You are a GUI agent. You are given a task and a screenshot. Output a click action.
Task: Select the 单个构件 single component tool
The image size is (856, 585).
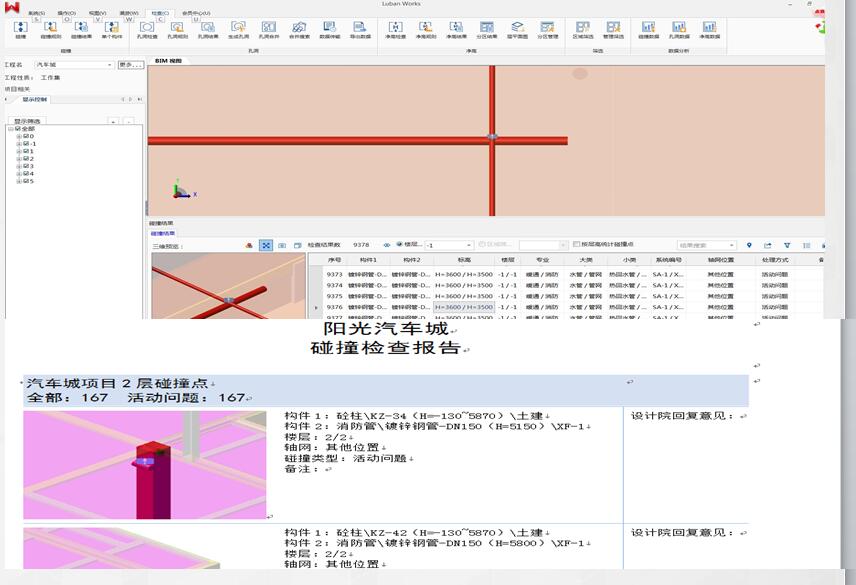coord(111,29)
